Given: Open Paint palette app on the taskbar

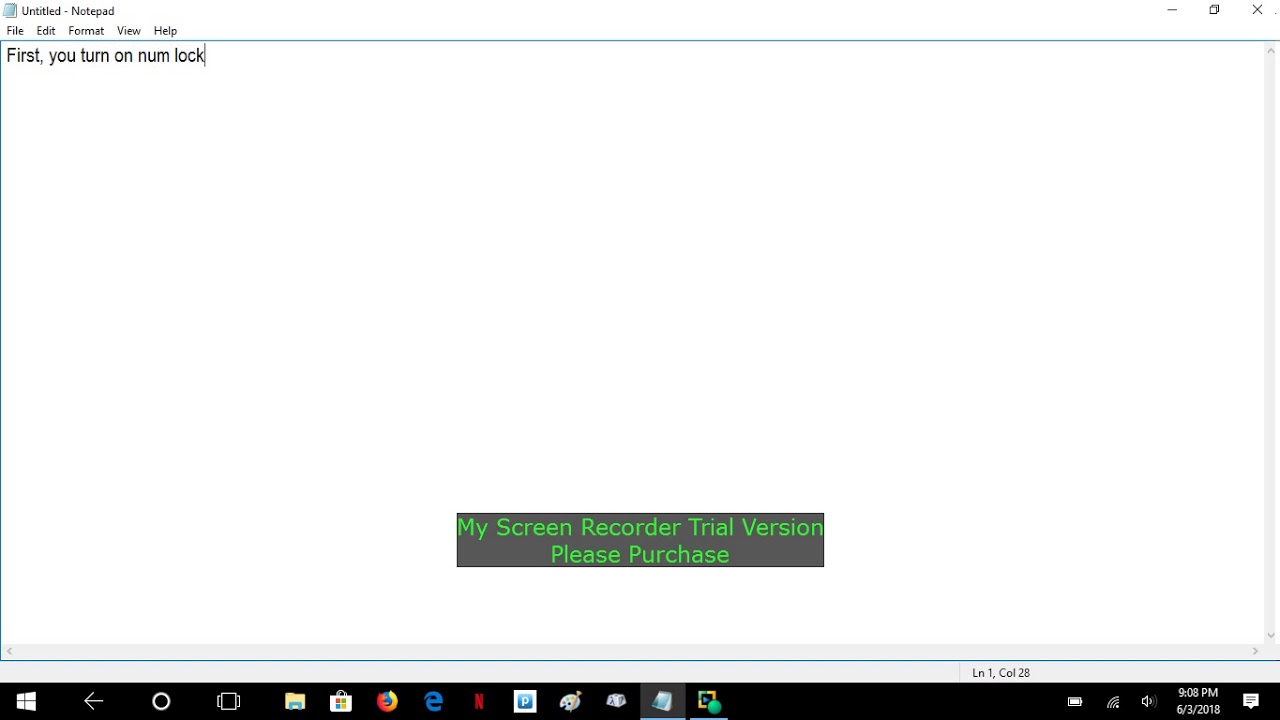Looking at the screenshot, I should [571, 702].
